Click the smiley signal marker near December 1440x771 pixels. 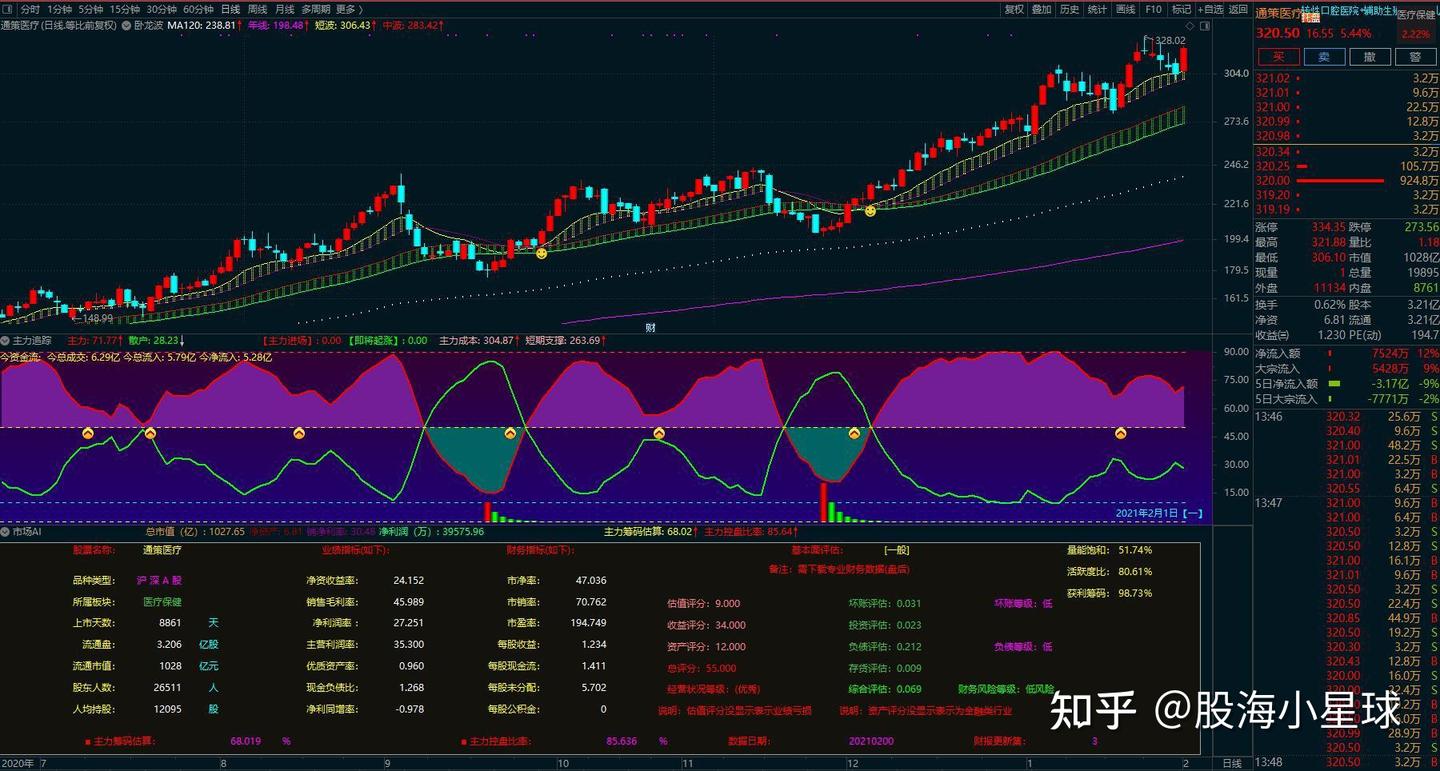870,211
